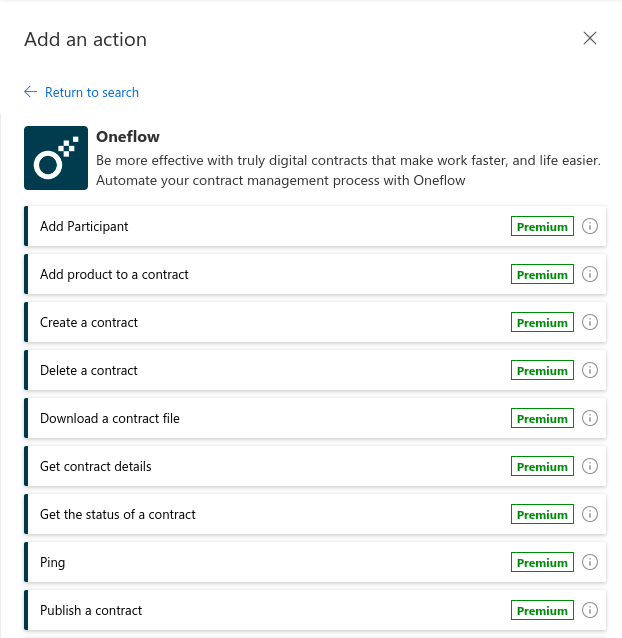Select the Add Participant action

(x=315, y=226)
